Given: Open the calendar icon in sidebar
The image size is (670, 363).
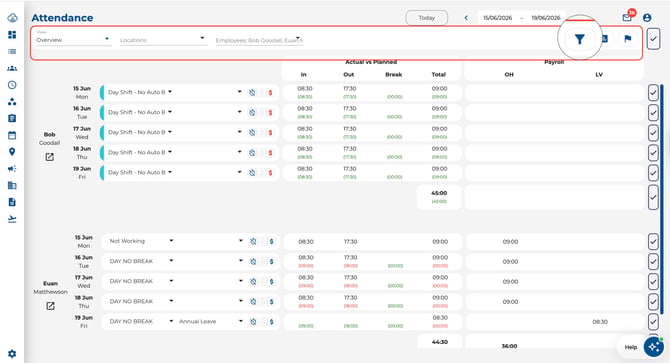Looking at the screenshot, I should [x=12, y=135].
